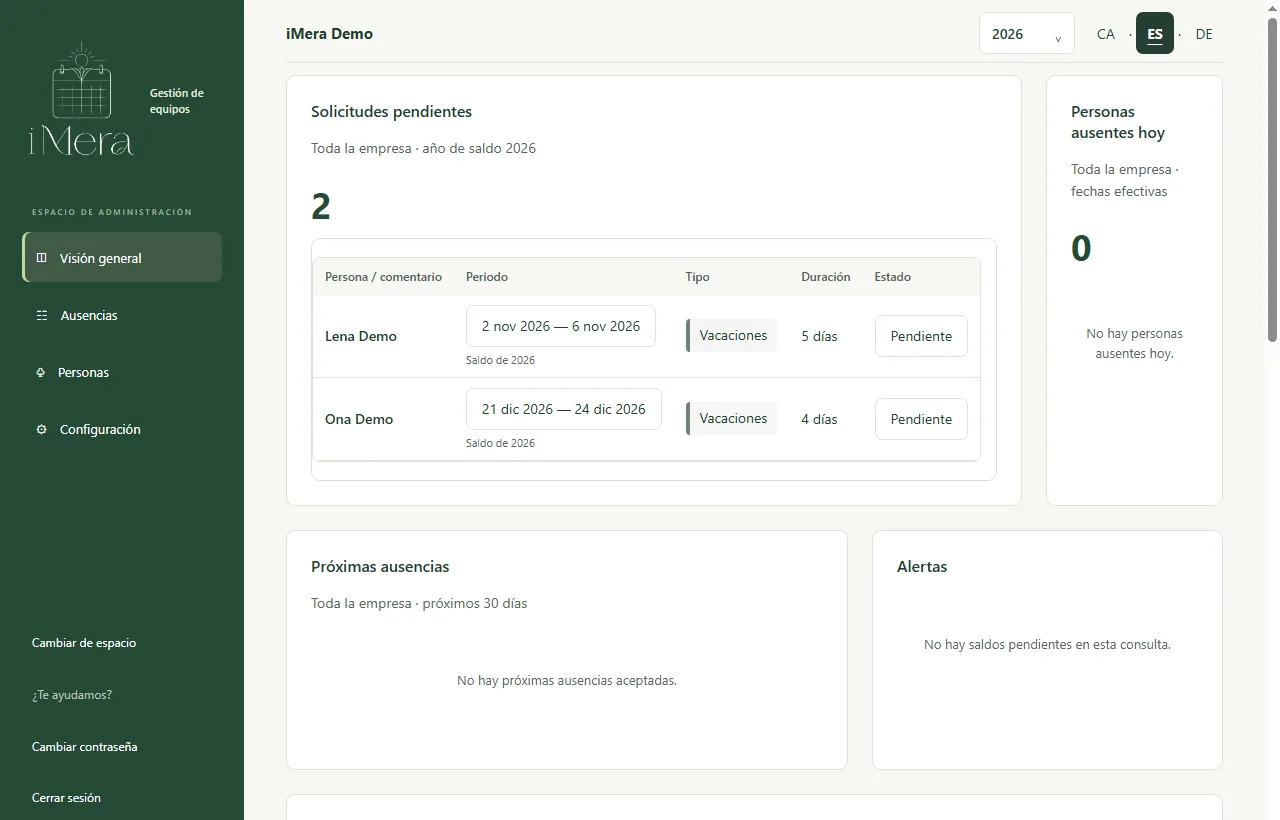Viewport: 1280px width, 820px height.
Task: Switch language to CA
Action: pyautogui.click(x=1105, y=34)
